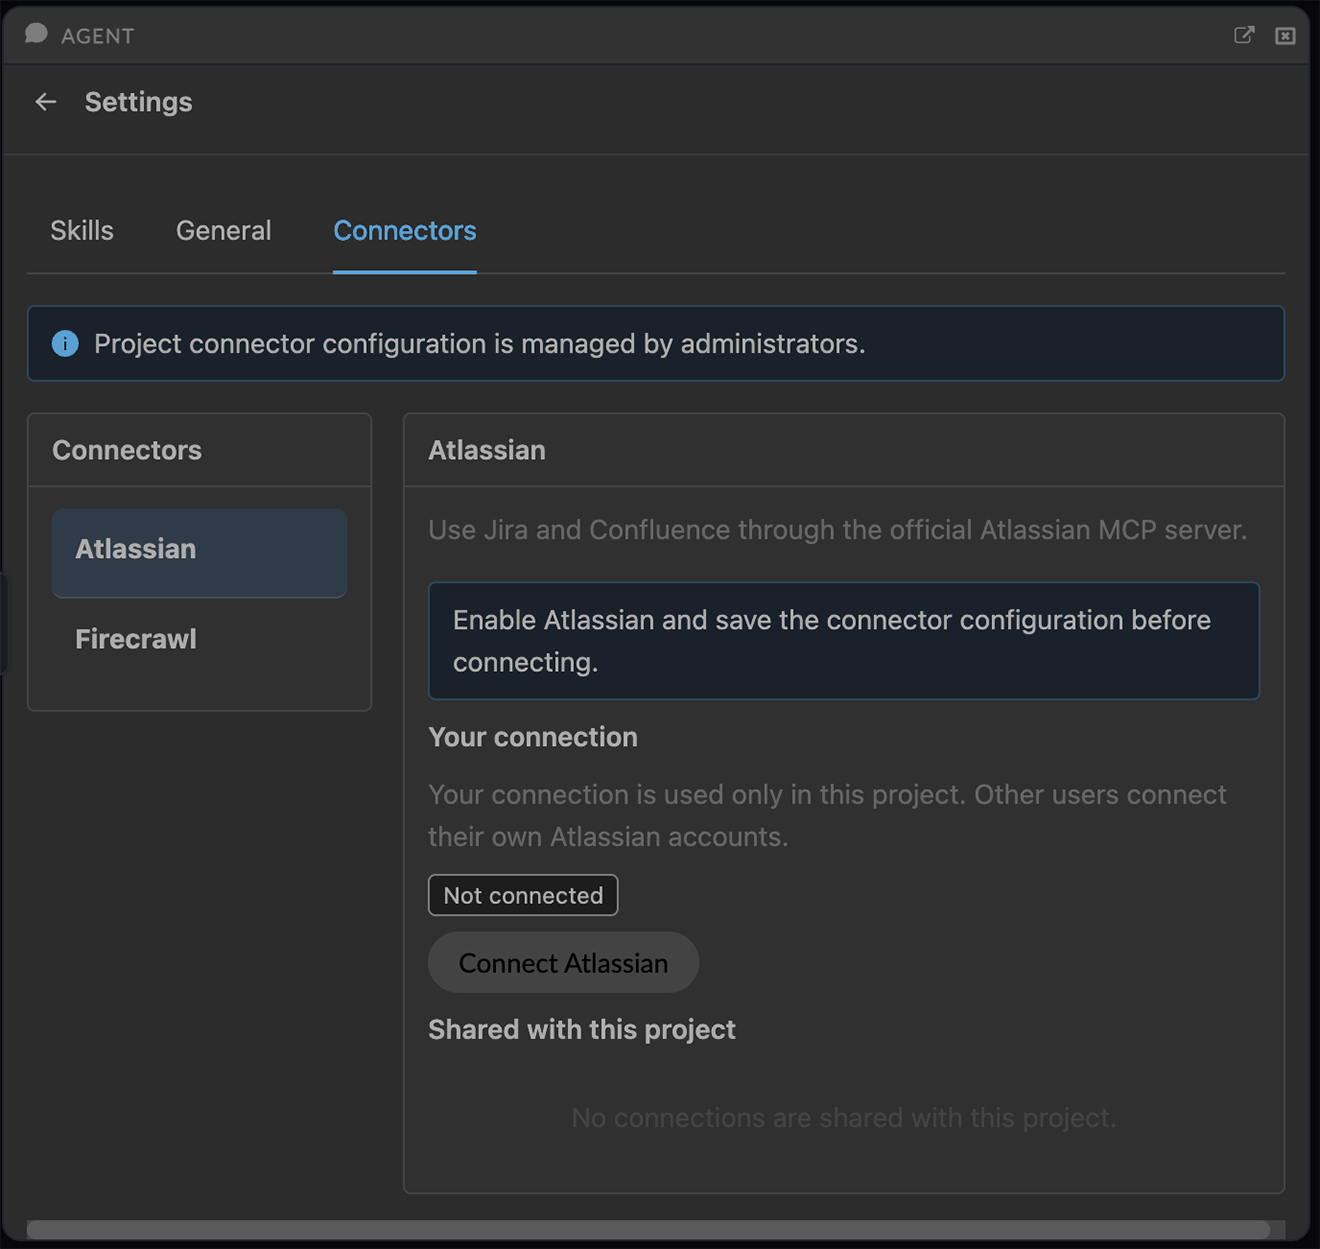Click the horizontal scrollbar at the bottom
The image size is (1320, 1249).
(x=649, y=1229)
